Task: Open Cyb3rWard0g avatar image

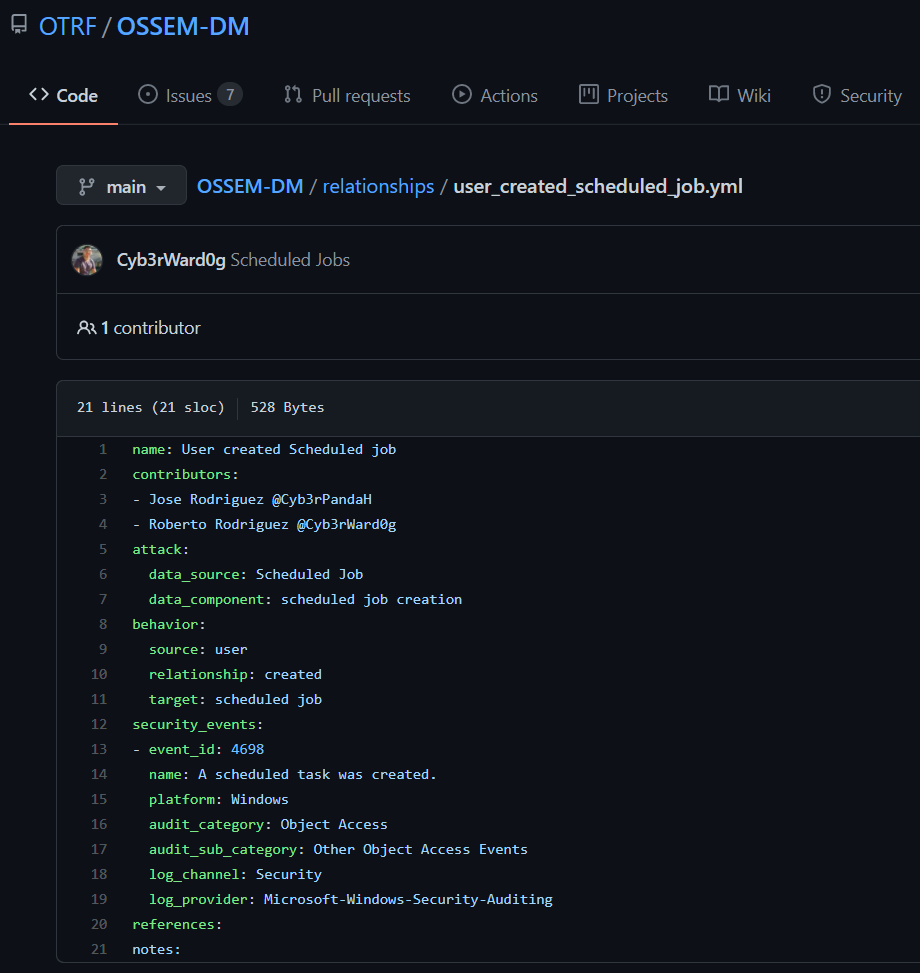Action: click(87, 260)
